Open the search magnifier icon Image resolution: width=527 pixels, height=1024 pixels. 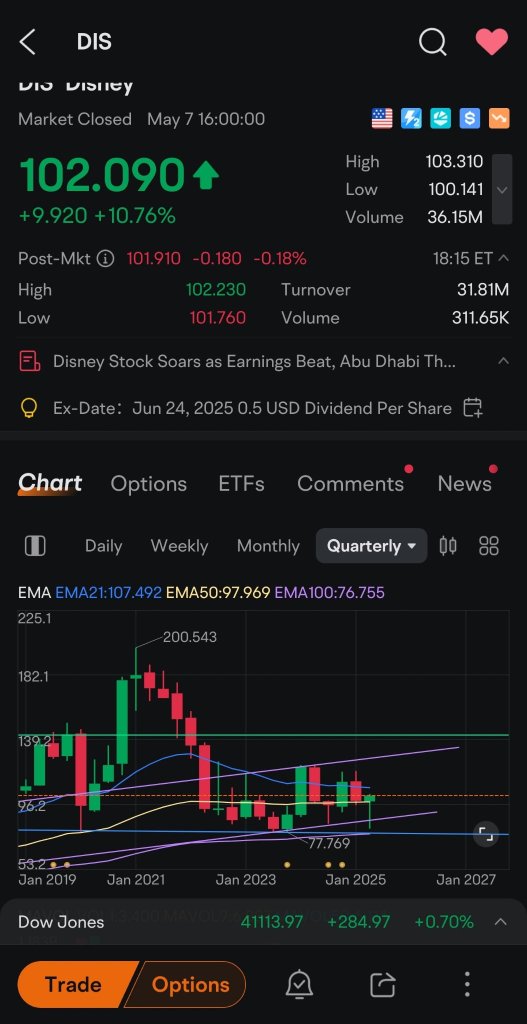(432, 42)
